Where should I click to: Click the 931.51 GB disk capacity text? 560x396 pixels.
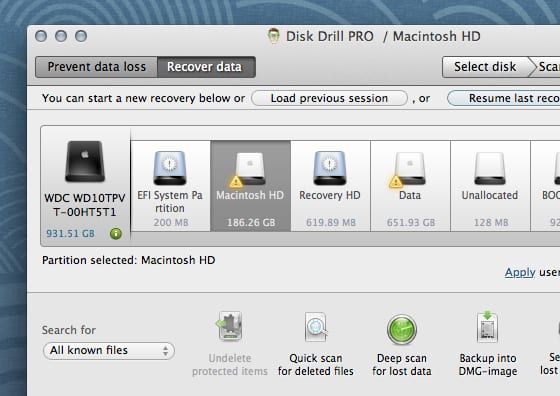click(70, 234)
